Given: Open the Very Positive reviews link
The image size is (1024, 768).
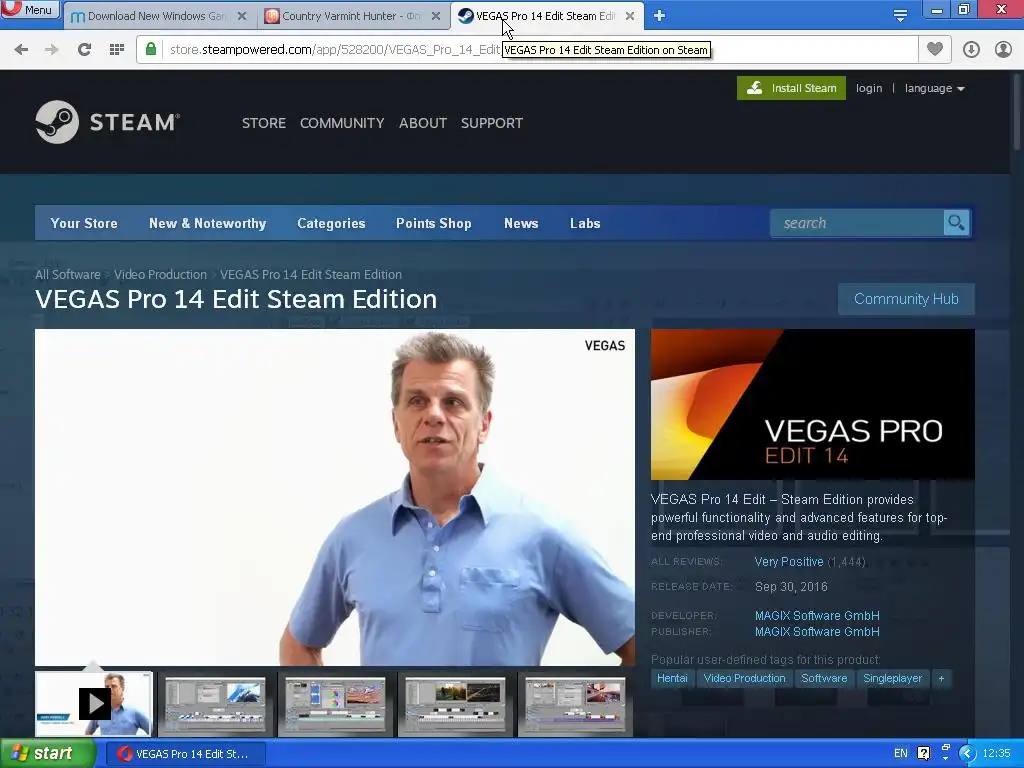Looking at the screenshot, I should 788,562.
